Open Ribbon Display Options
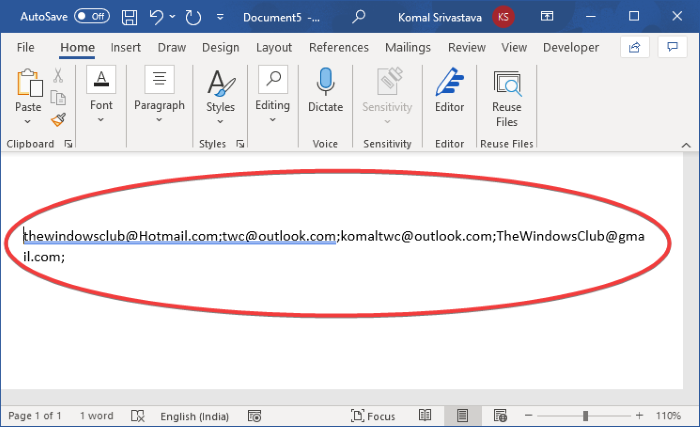Screen dimensions: 700x427 point(547,17)
